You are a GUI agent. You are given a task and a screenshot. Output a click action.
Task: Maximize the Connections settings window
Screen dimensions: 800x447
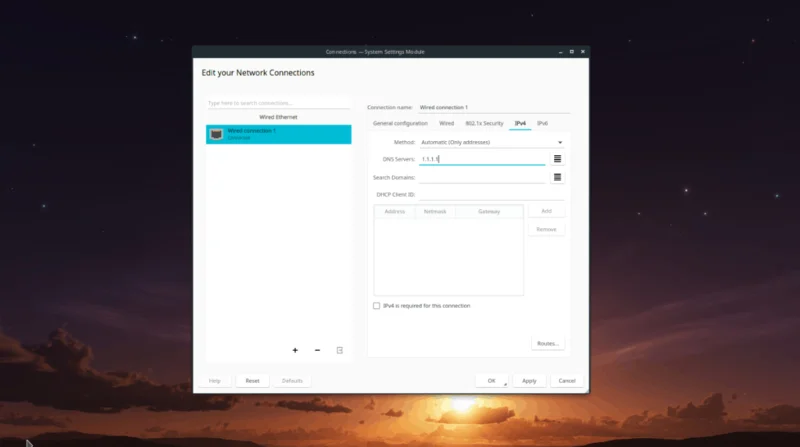[571, 52]
